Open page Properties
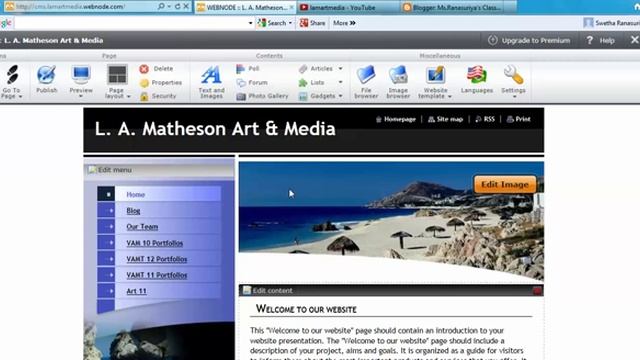Viewport: 640px width, 360px height. click(x=161, y=82)
